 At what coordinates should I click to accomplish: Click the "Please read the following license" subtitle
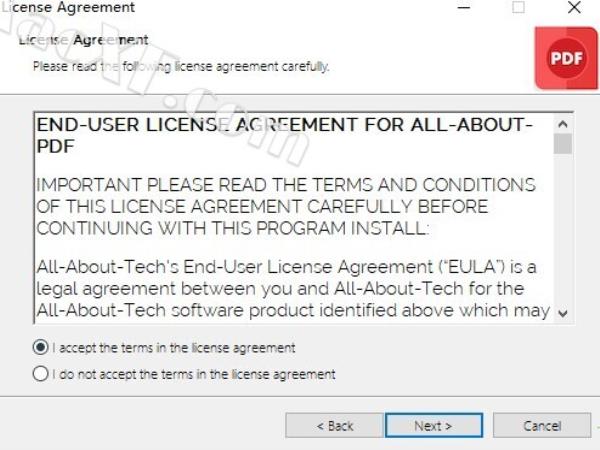181,67
